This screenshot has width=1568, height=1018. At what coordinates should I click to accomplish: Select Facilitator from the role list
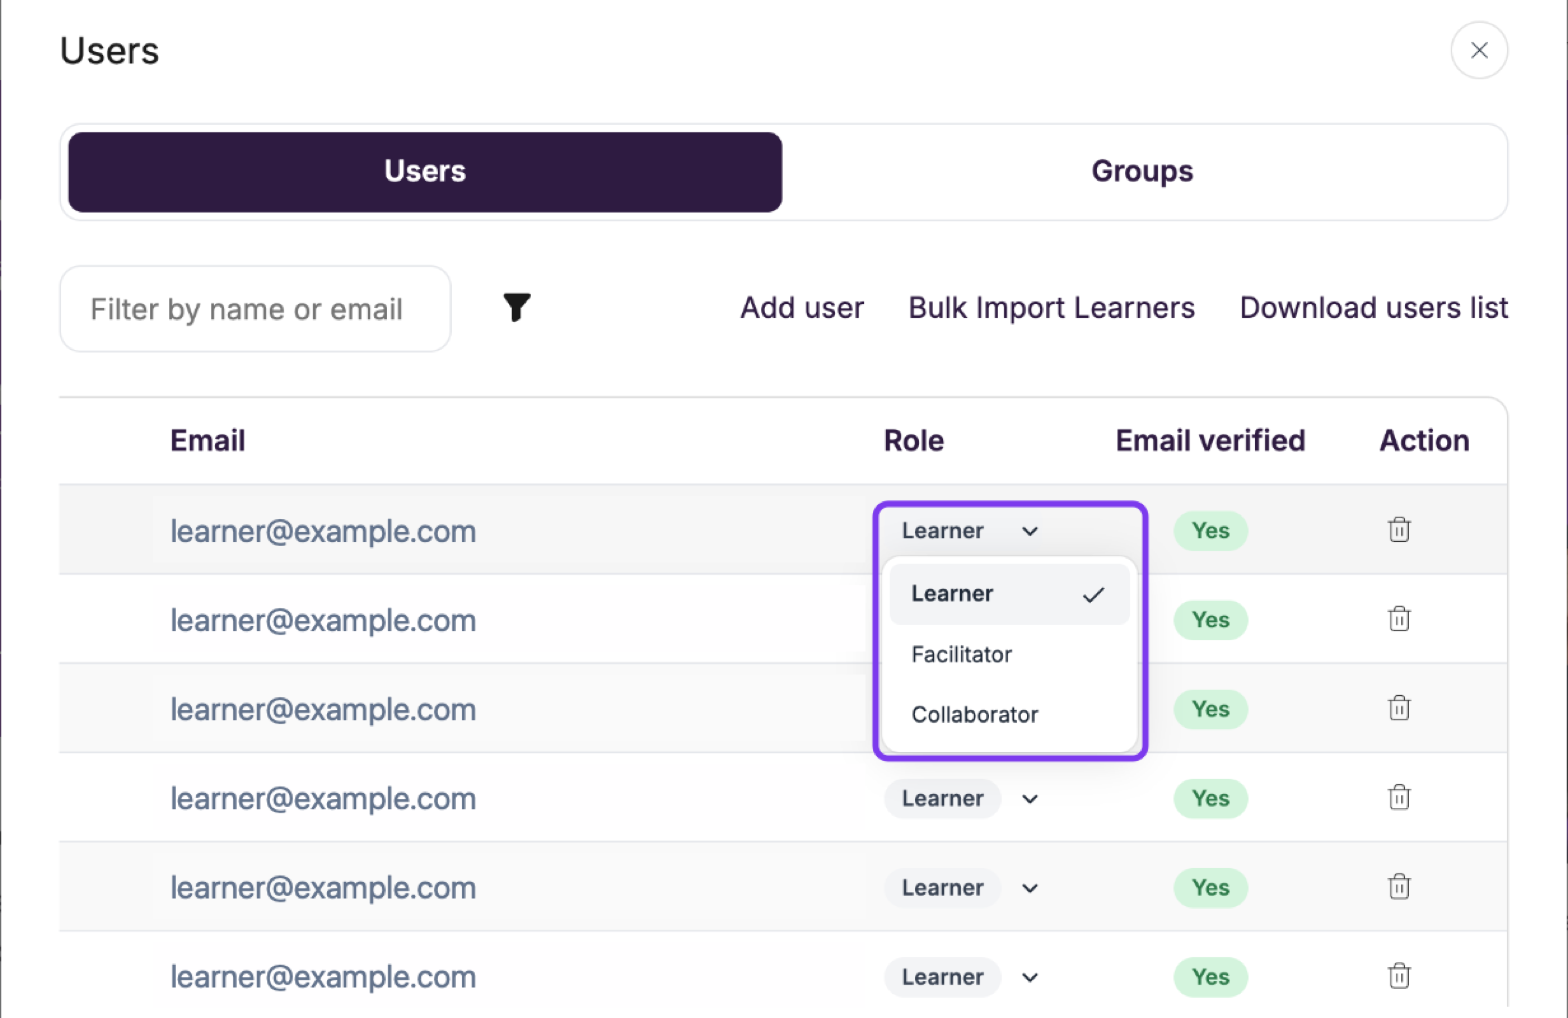click(x=1009, y=655)
